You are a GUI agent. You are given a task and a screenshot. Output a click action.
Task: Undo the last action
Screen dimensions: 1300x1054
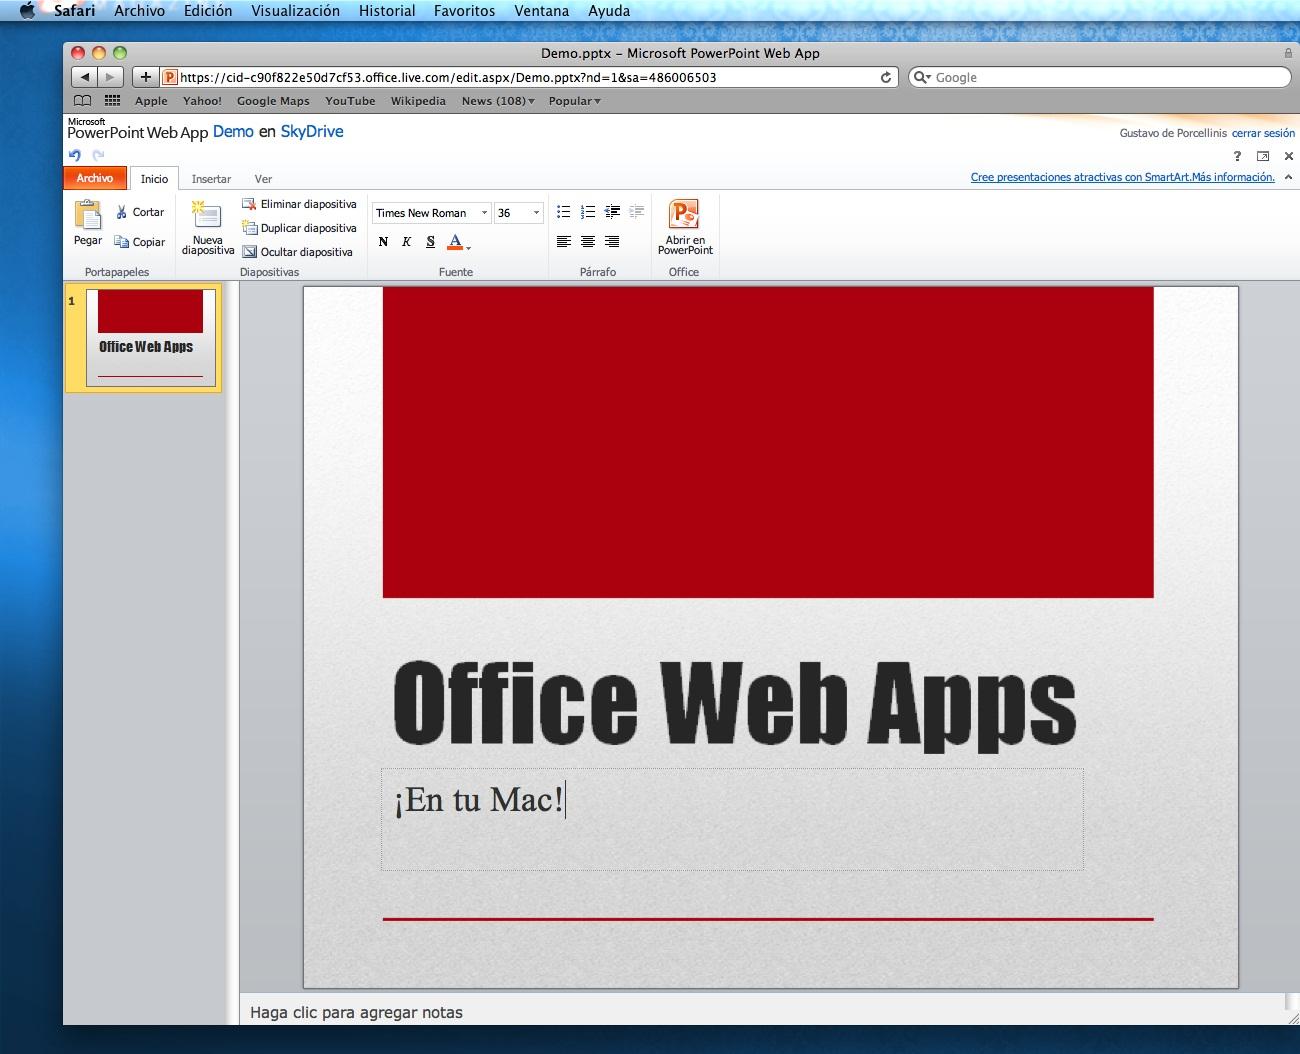pyautogui.click(x=75, y=155)
